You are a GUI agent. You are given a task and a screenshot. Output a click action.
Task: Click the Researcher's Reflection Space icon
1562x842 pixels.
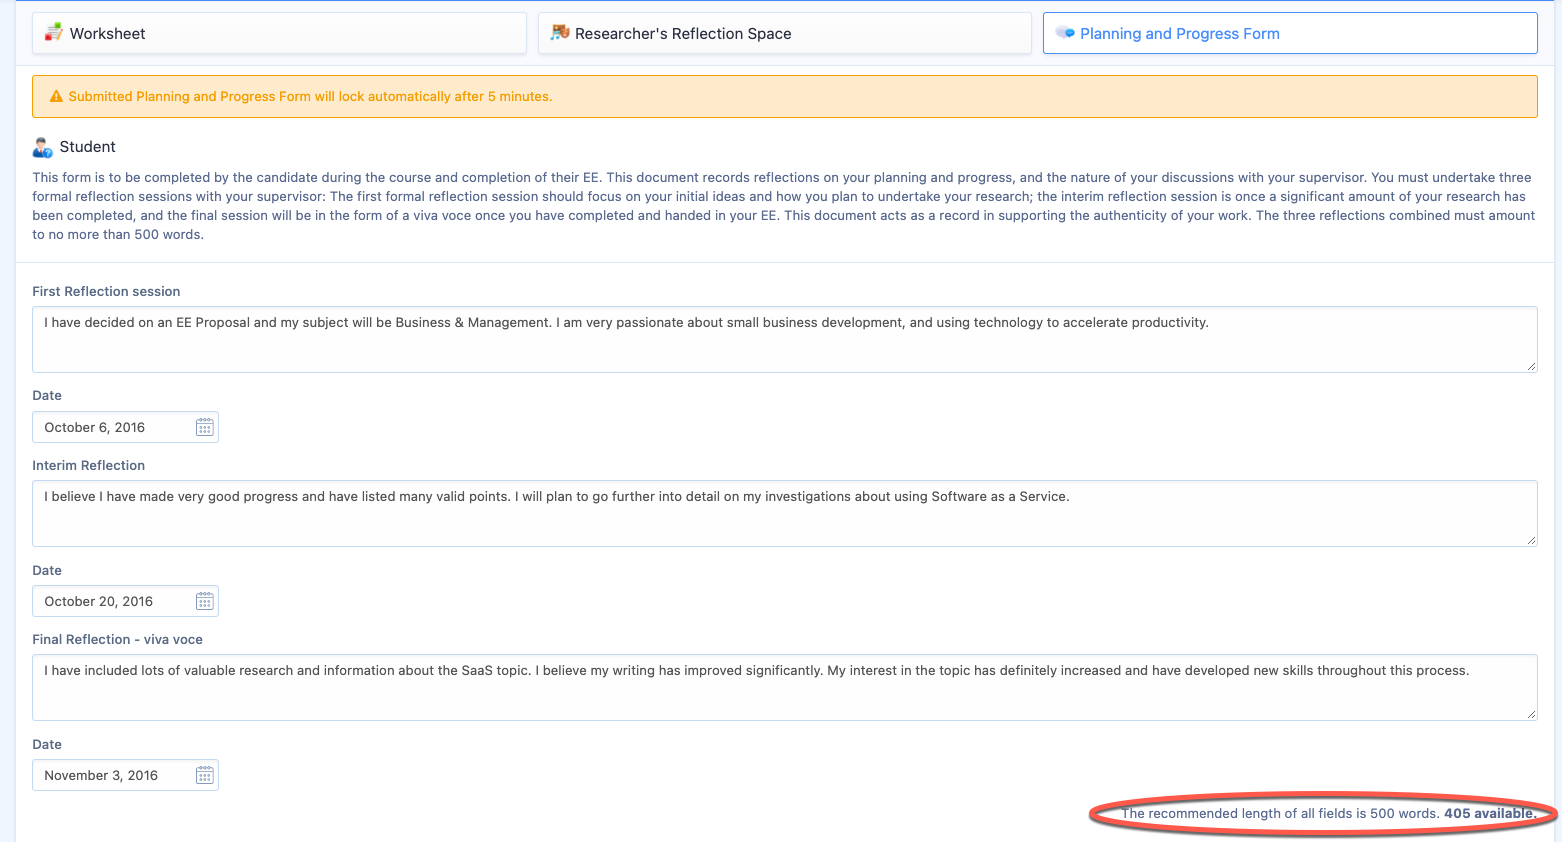point(560,33)
